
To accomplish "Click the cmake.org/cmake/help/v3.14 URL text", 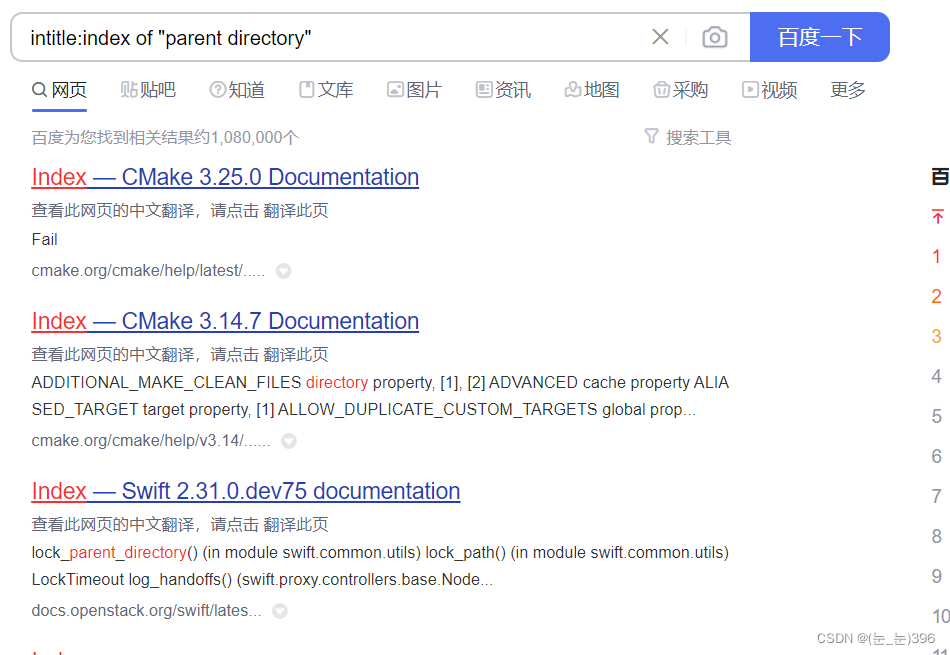I will 151,441.
